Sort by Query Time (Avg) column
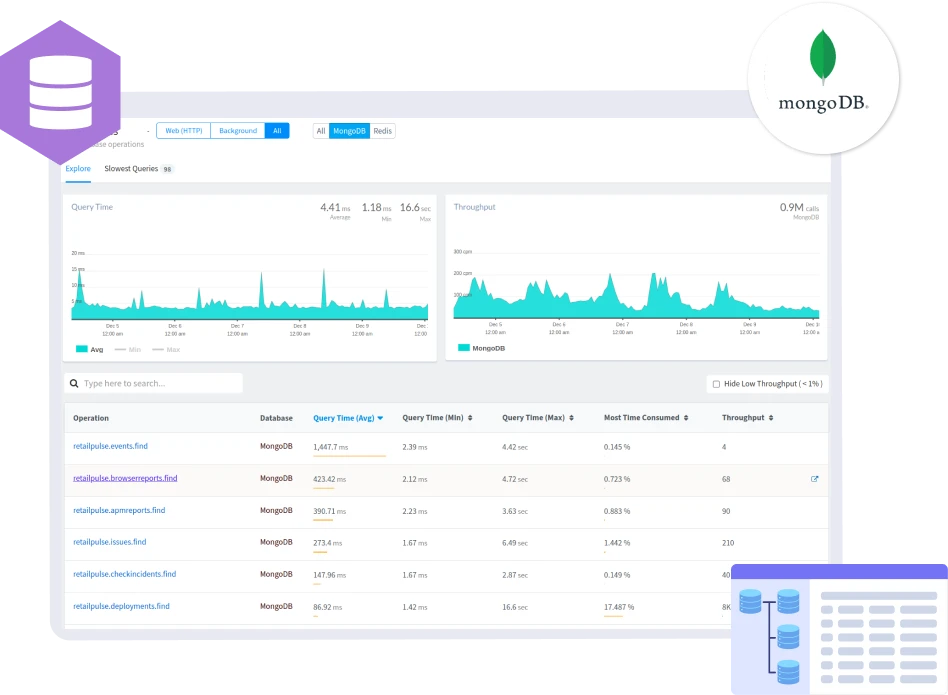 pyautogui.click(x=348, y=418)
